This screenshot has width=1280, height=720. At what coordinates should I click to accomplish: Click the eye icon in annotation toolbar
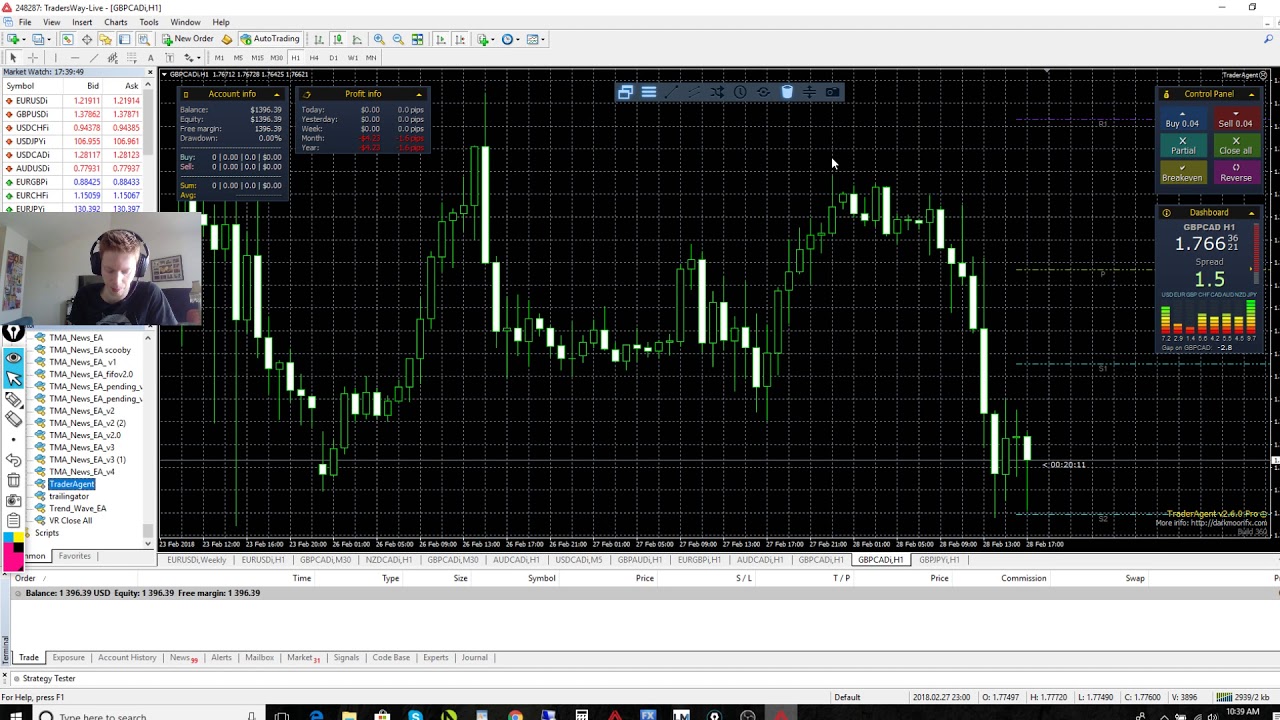click(13, 356)
